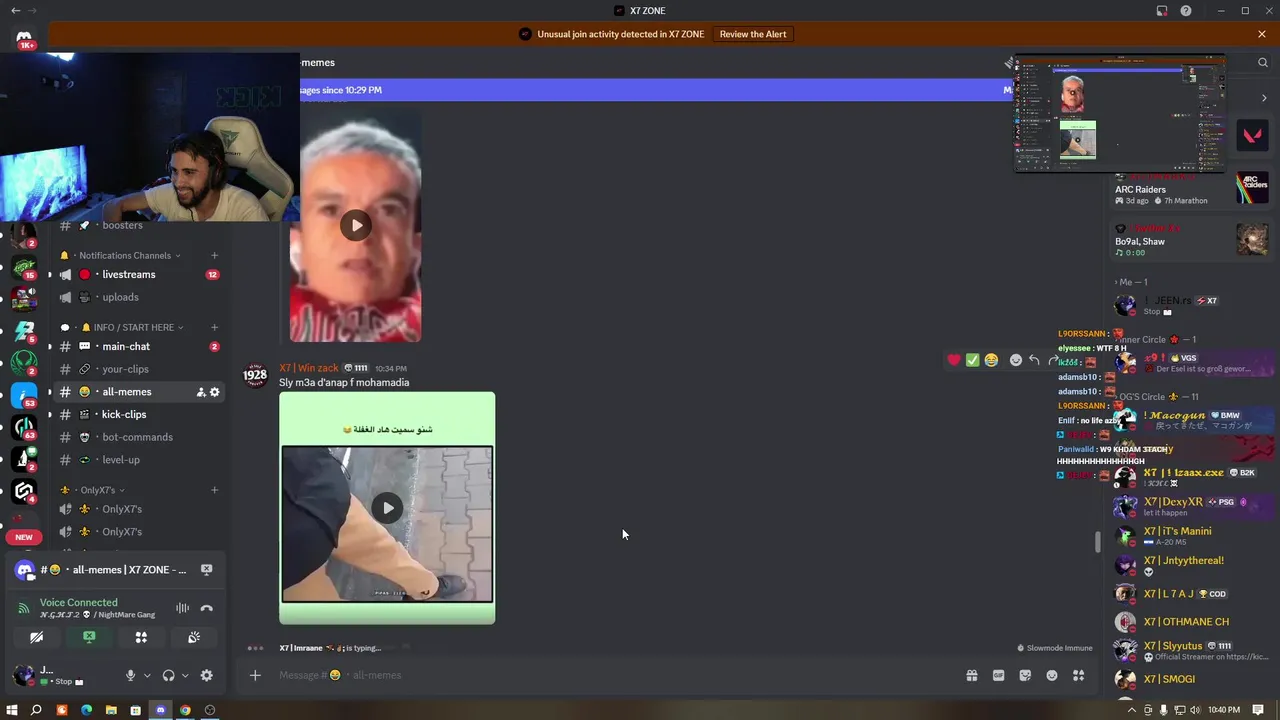
Task: Open the help icon in title bar
Action: [1186, 11]
